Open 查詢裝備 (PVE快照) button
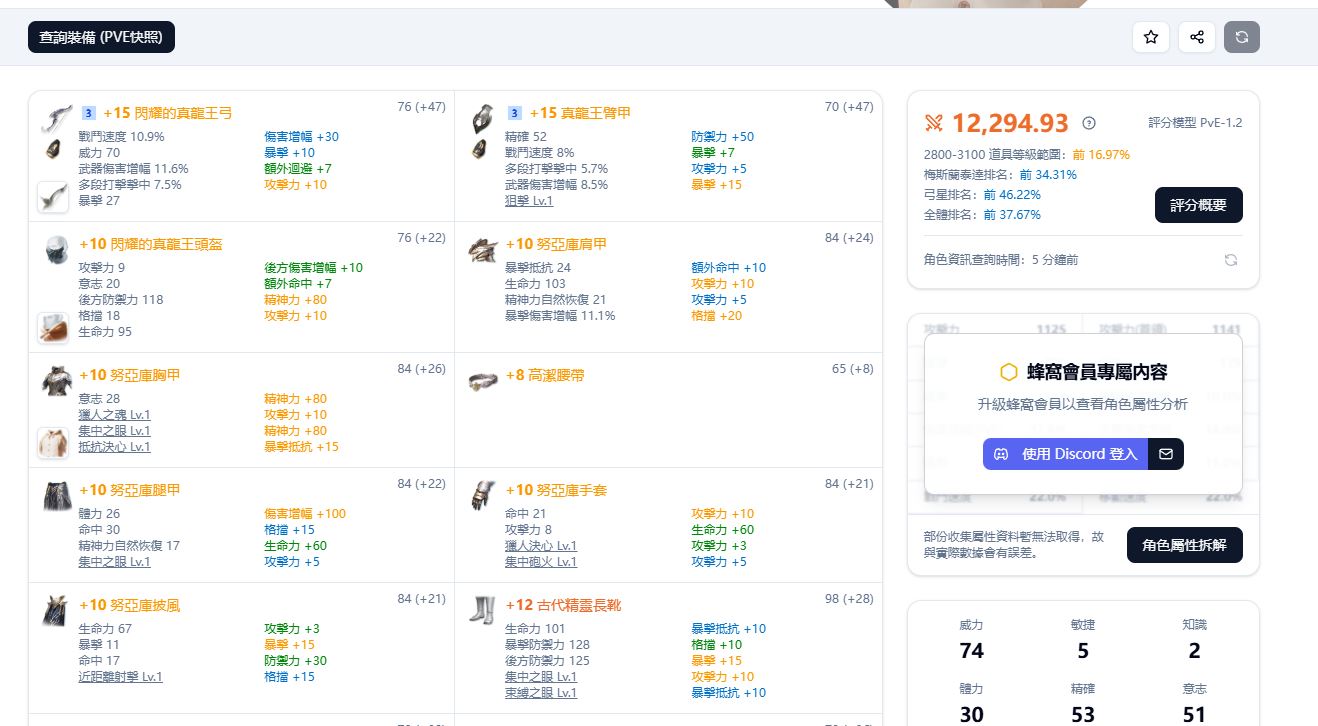The image size is (1318, 726). (101, 37)
